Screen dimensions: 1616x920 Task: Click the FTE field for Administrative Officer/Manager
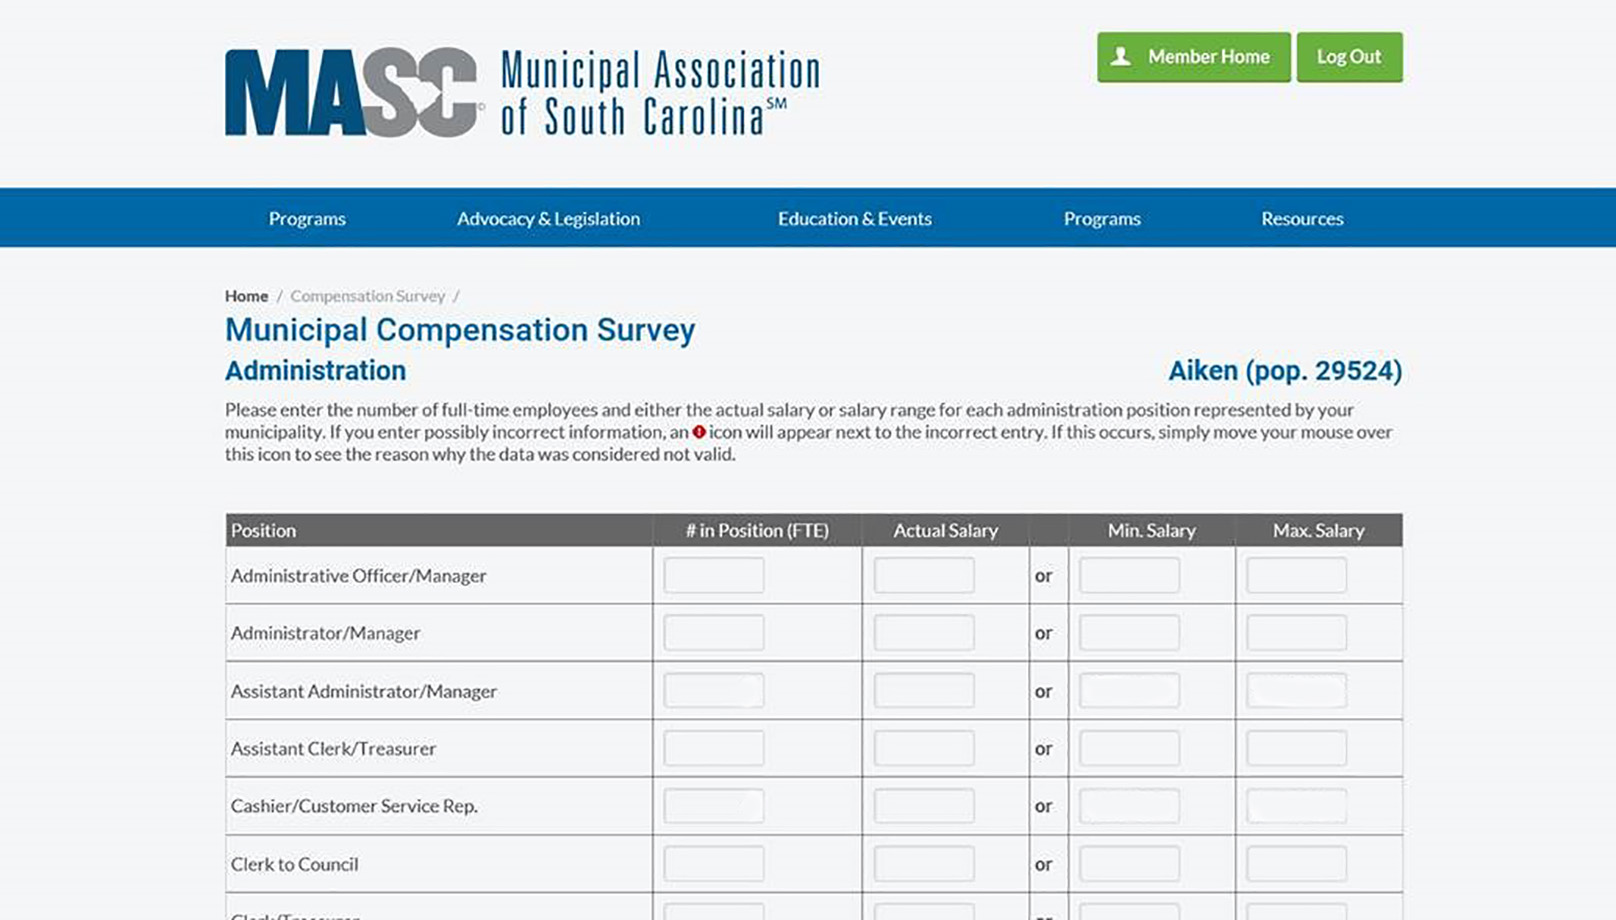pyautogui.click(x=712, y=574)
